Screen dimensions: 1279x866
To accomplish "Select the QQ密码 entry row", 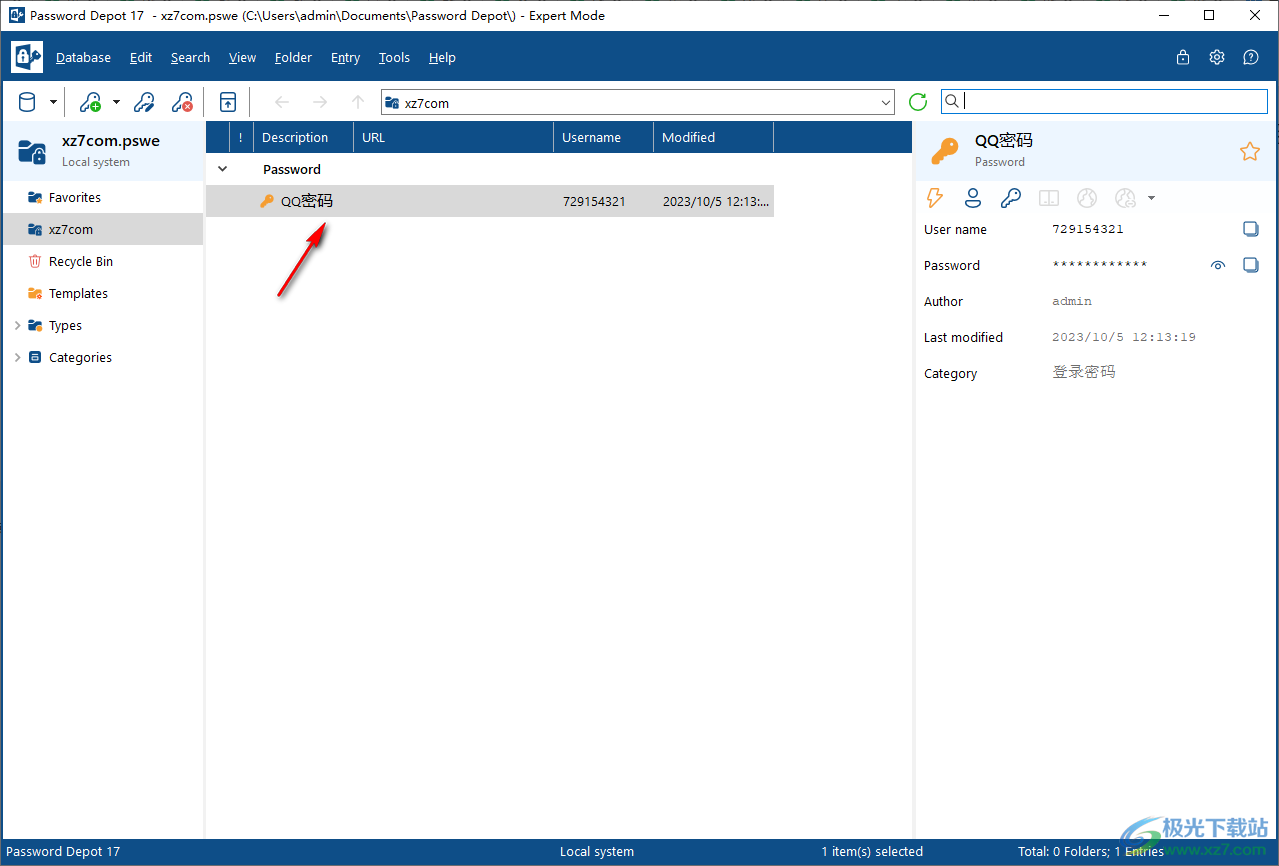I will (490, 201).
